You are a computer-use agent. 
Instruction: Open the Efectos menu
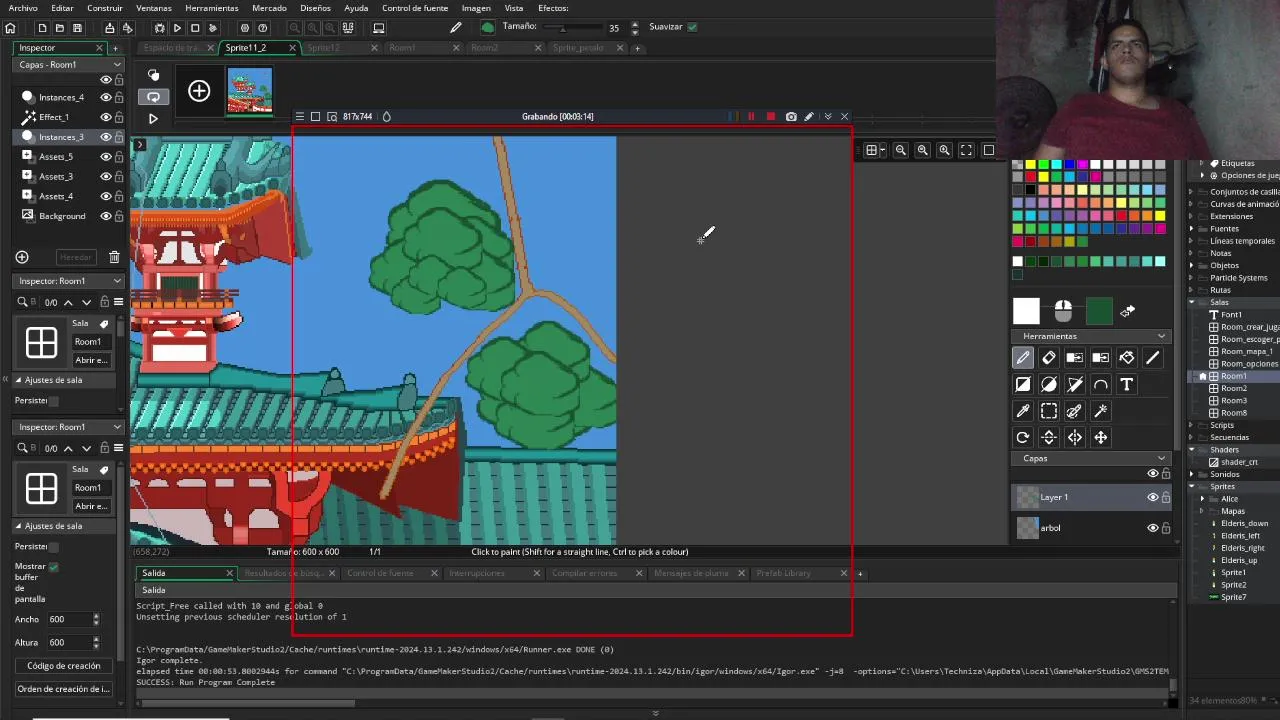click(553, 8)
